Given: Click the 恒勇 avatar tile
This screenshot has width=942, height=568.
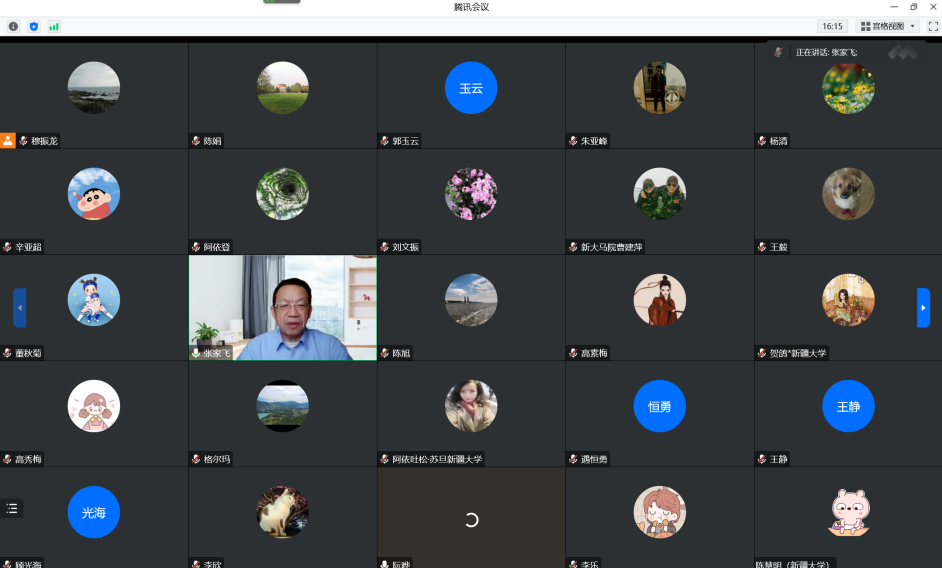Looking at the screenshot, I should pyautogui.click(x=659, y=406).
